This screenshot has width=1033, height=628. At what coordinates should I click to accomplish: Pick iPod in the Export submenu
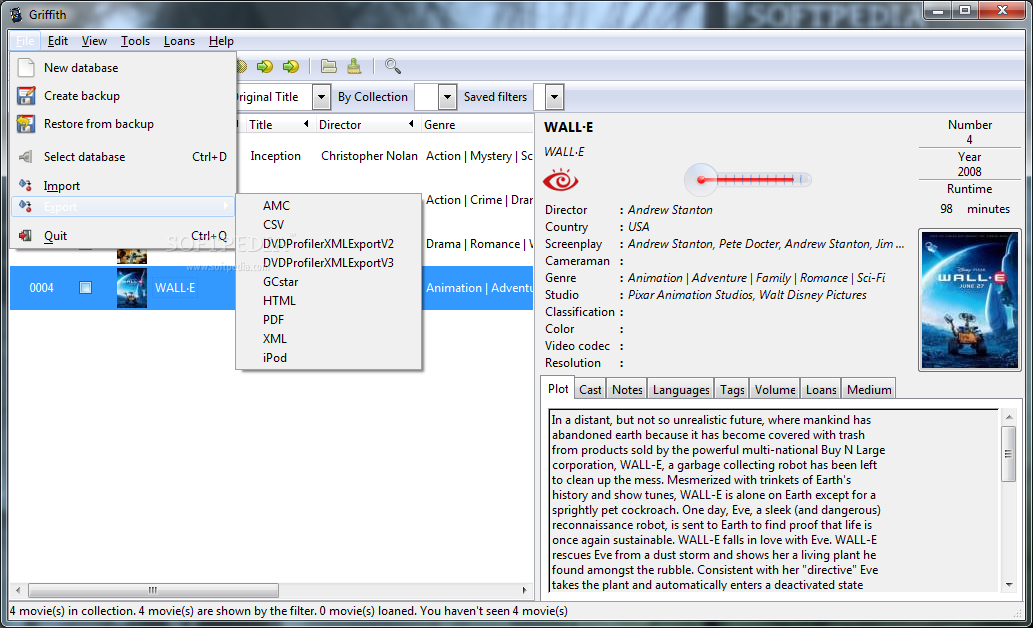click(x=329, y=358)
